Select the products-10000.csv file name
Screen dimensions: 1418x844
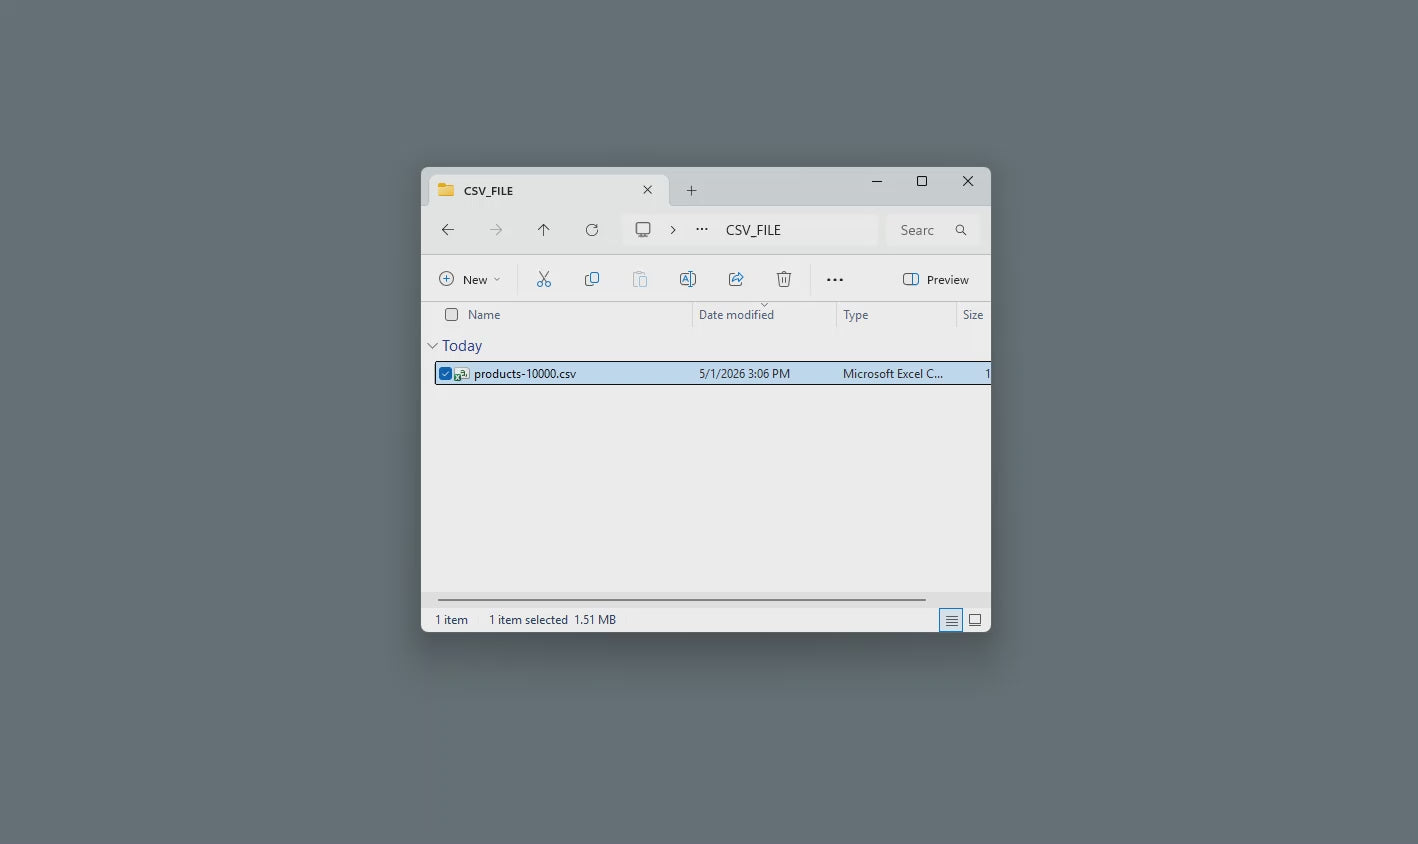tap(525, 374)
